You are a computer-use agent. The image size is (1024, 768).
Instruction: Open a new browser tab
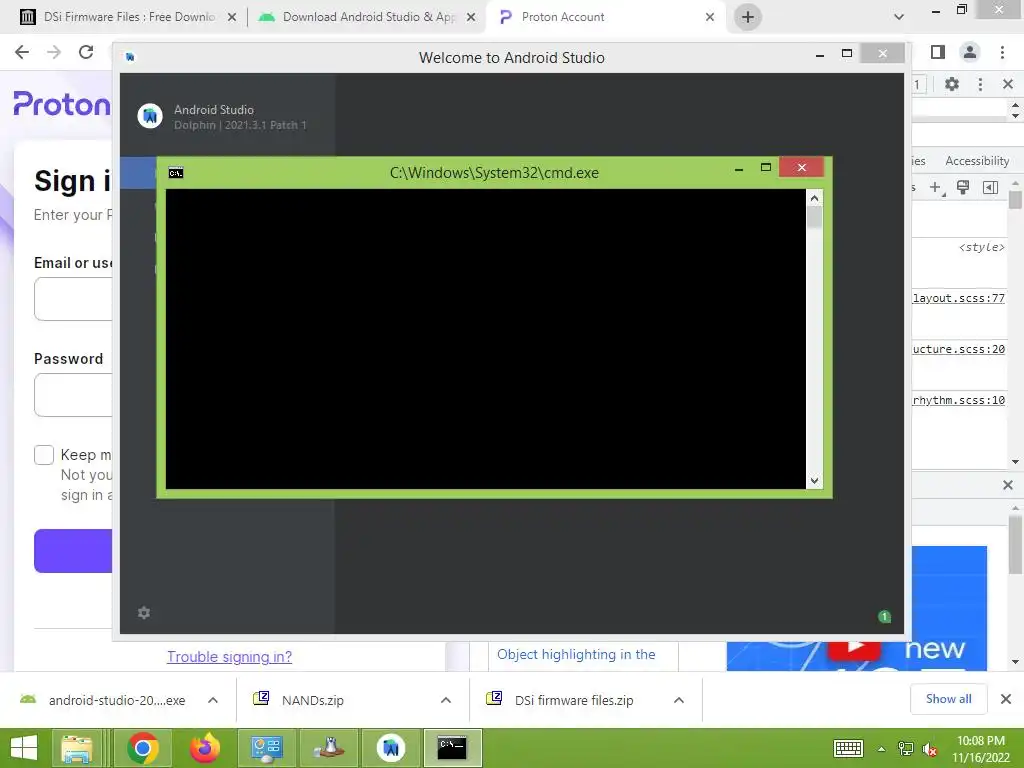click(x=748, y=17)
